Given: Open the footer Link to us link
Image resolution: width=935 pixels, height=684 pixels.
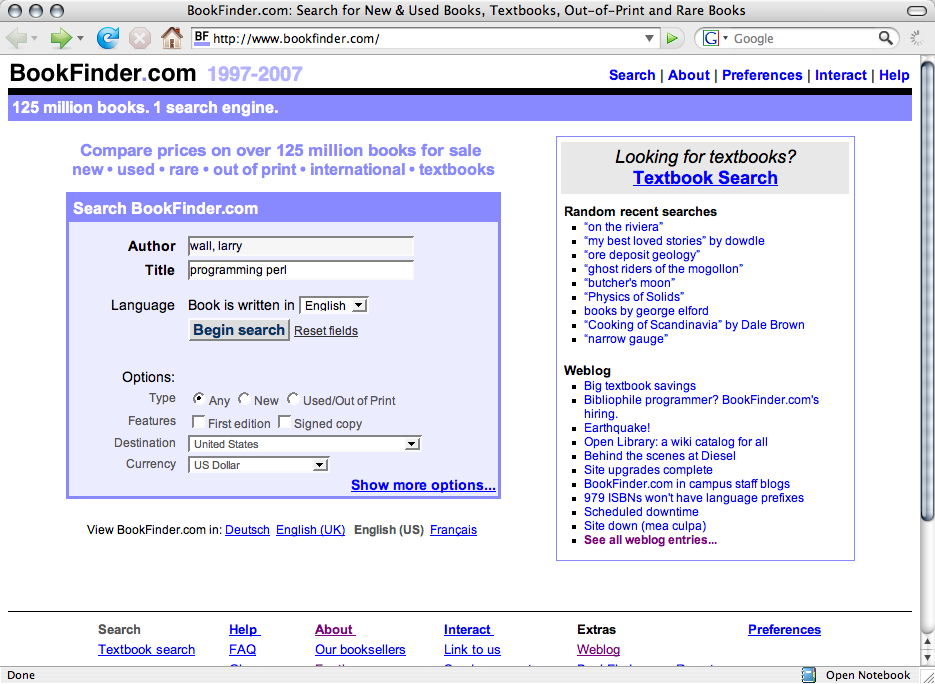Looking at the screenshot, I should (472, 649).
